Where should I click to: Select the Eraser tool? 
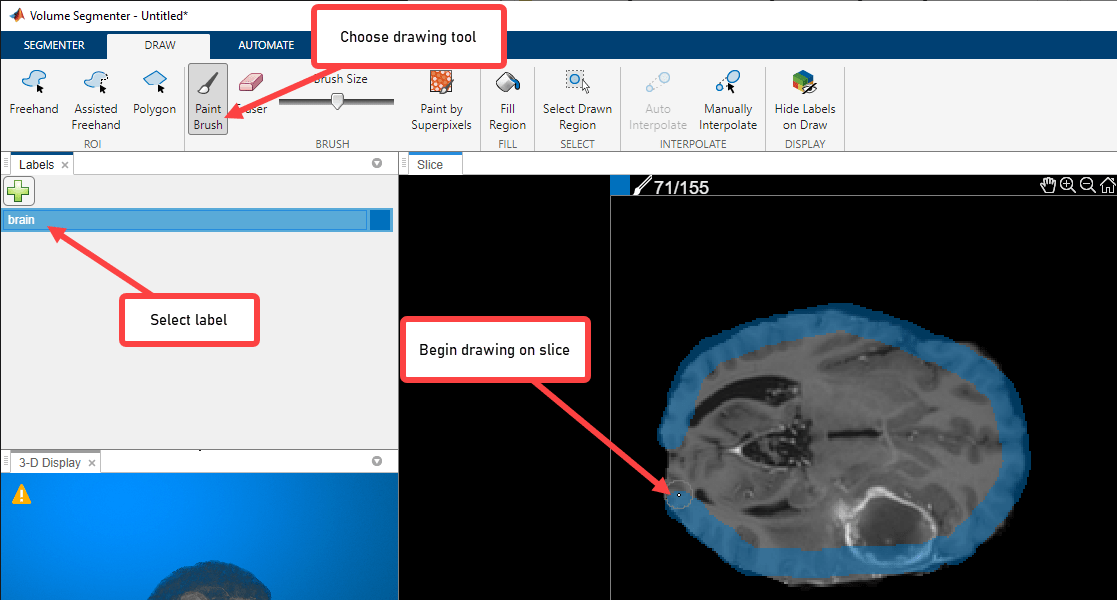pyautogui.click(x=251, y=93)
